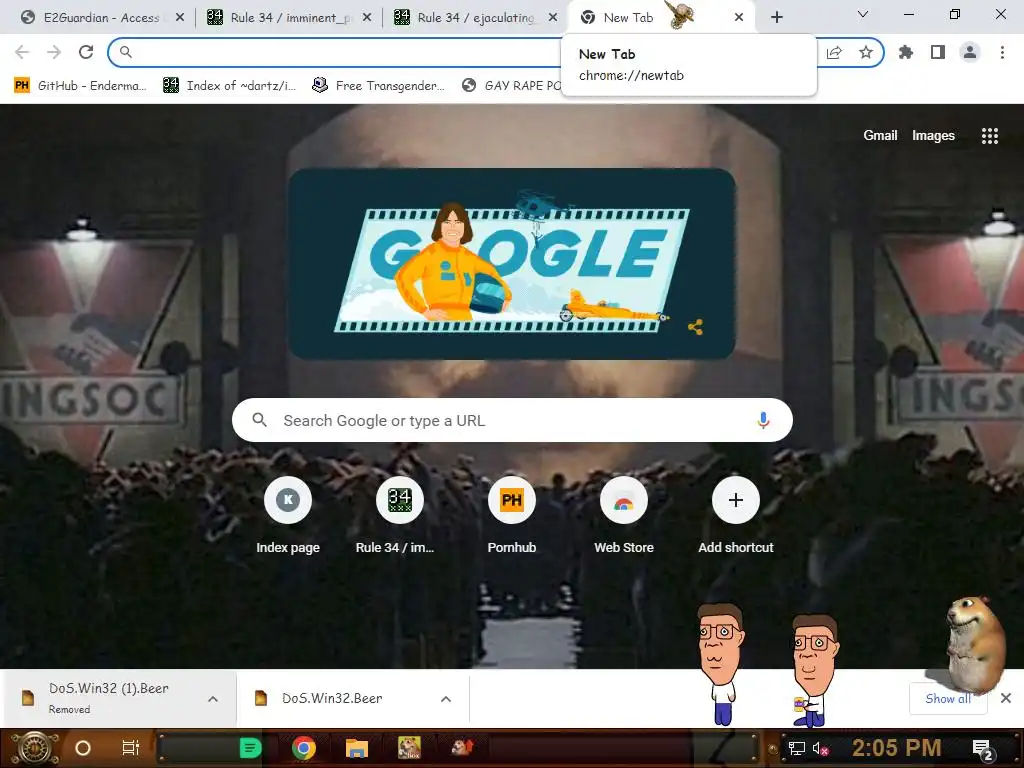Open the Index of ~dartz bookmark
The height and width of the screenshot is (768, 1024).
click(x=230, y=86)
